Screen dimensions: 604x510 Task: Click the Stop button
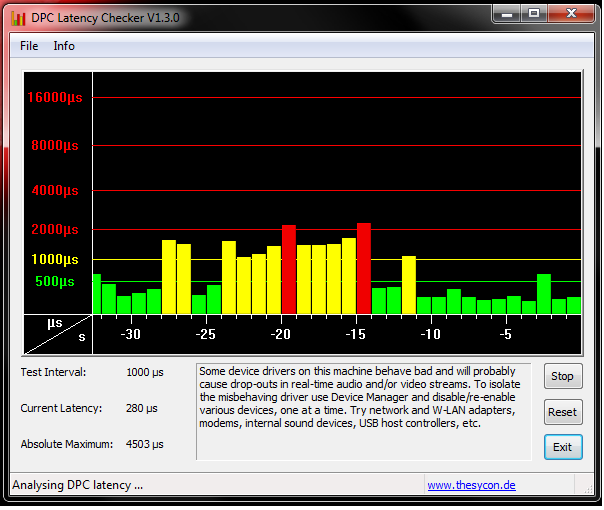point(563,376)
